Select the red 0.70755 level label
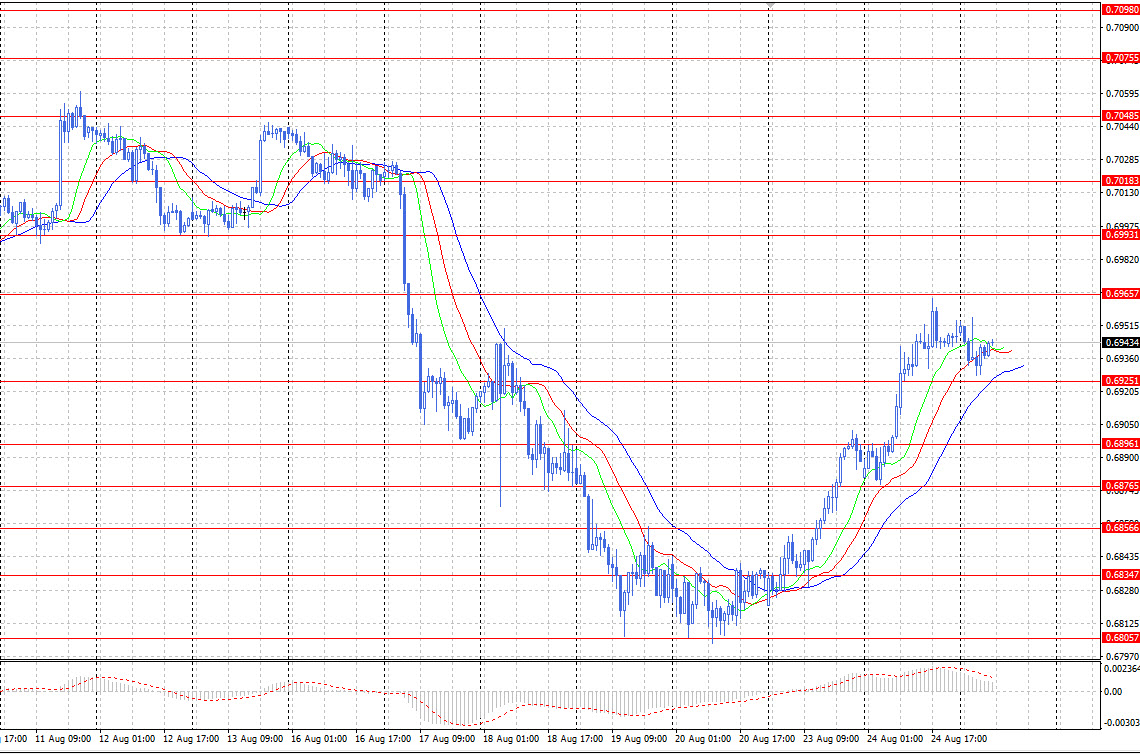 tap(1121, 58)
